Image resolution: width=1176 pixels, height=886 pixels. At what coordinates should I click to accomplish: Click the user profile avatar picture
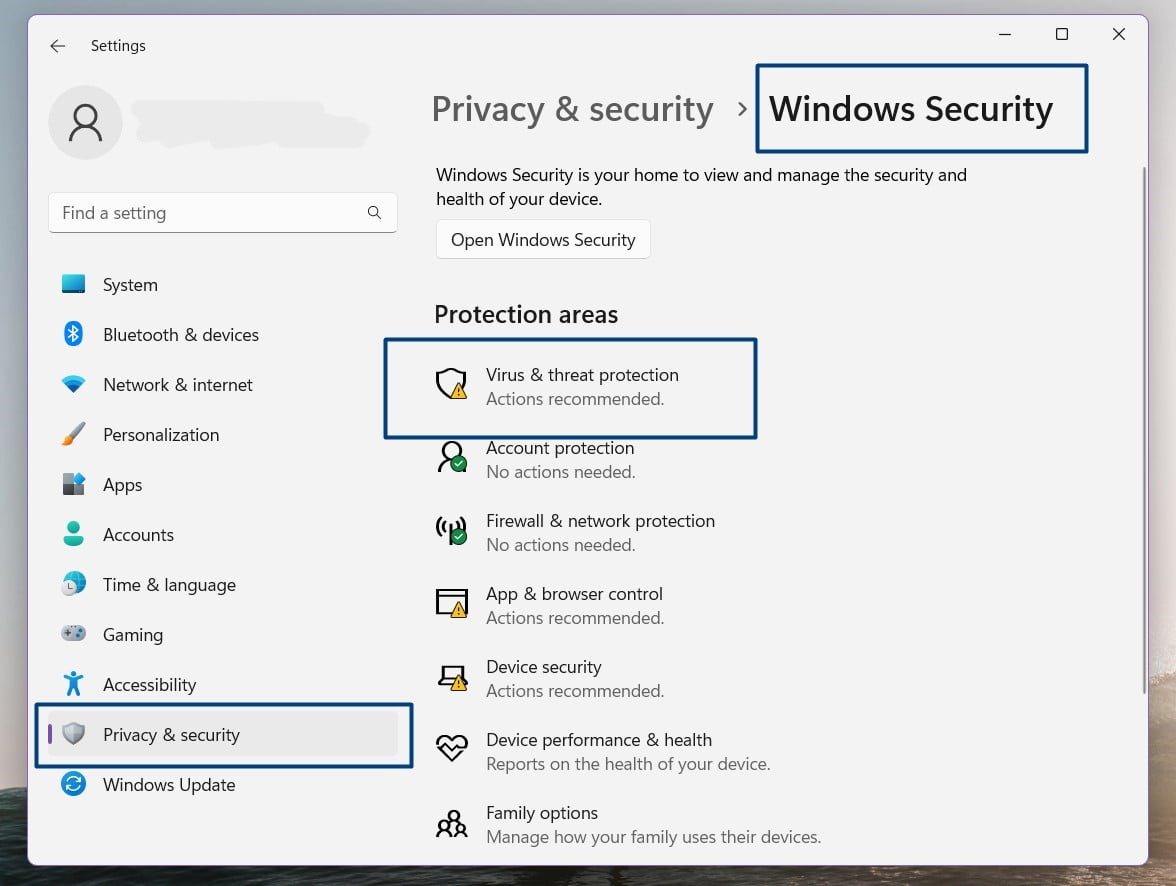85,123
